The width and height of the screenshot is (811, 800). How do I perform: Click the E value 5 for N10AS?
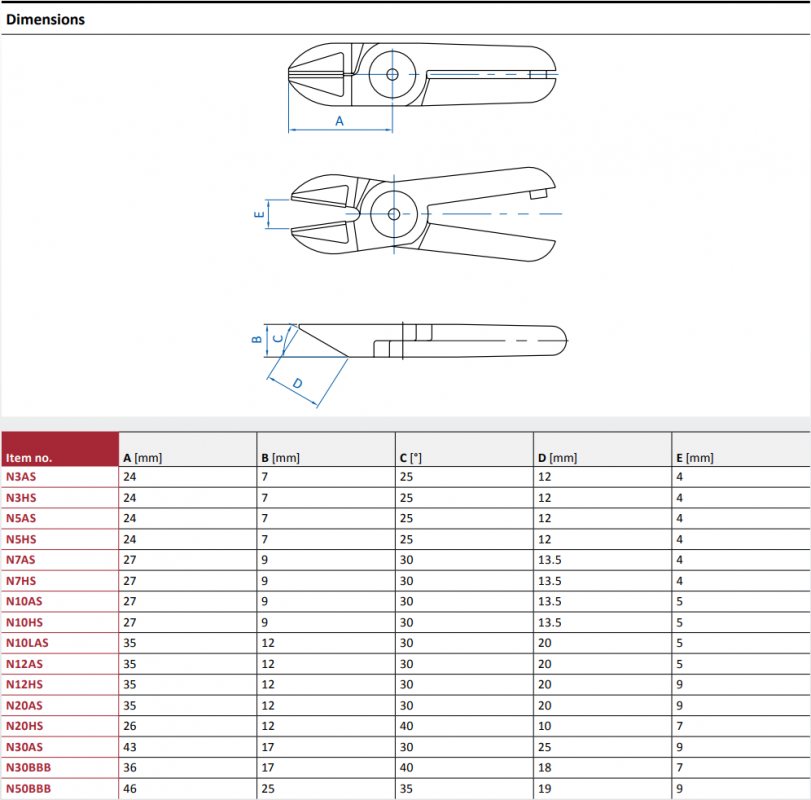[x=680, y=601]
